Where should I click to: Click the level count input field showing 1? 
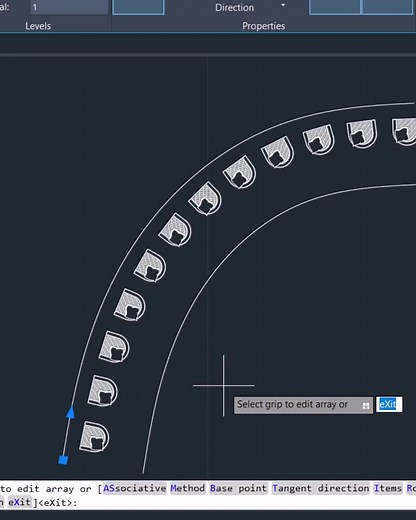(x=69, y=7)
